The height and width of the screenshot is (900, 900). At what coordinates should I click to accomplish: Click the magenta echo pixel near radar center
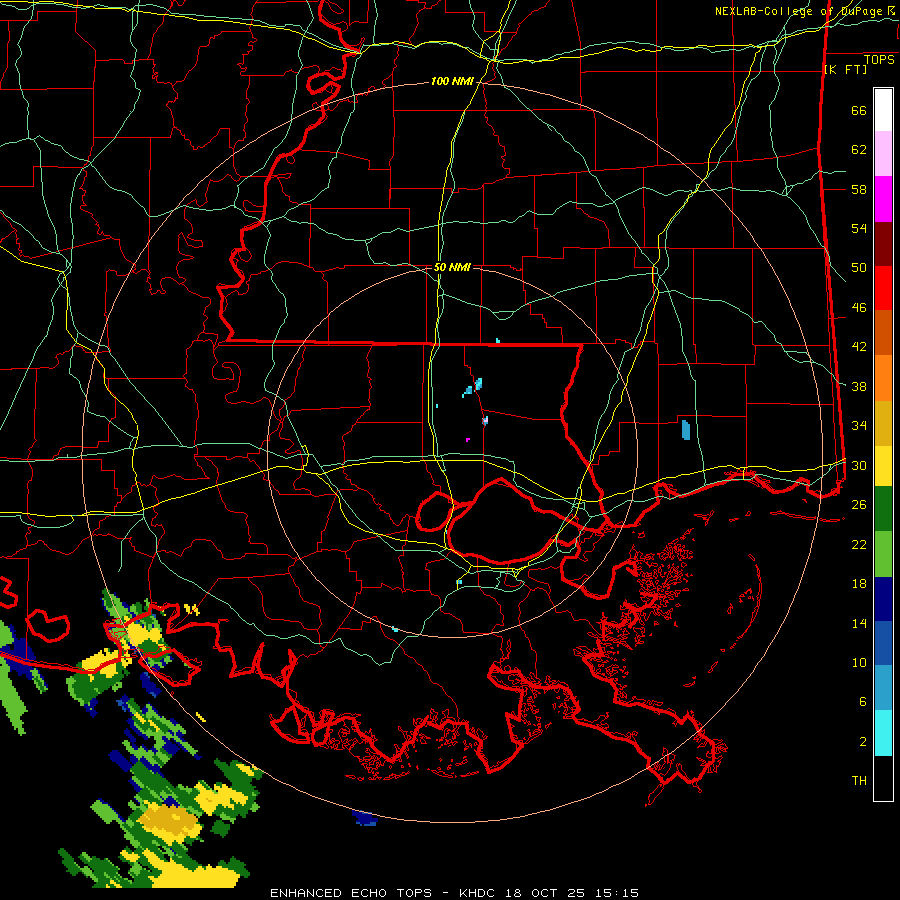[468, 440]
